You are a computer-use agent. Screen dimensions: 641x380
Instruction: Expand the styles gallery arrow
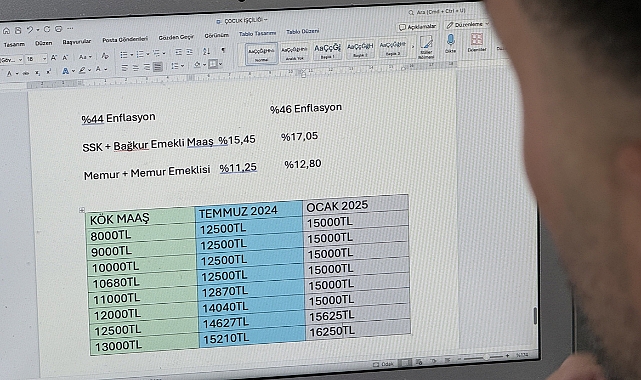point(412,47)
